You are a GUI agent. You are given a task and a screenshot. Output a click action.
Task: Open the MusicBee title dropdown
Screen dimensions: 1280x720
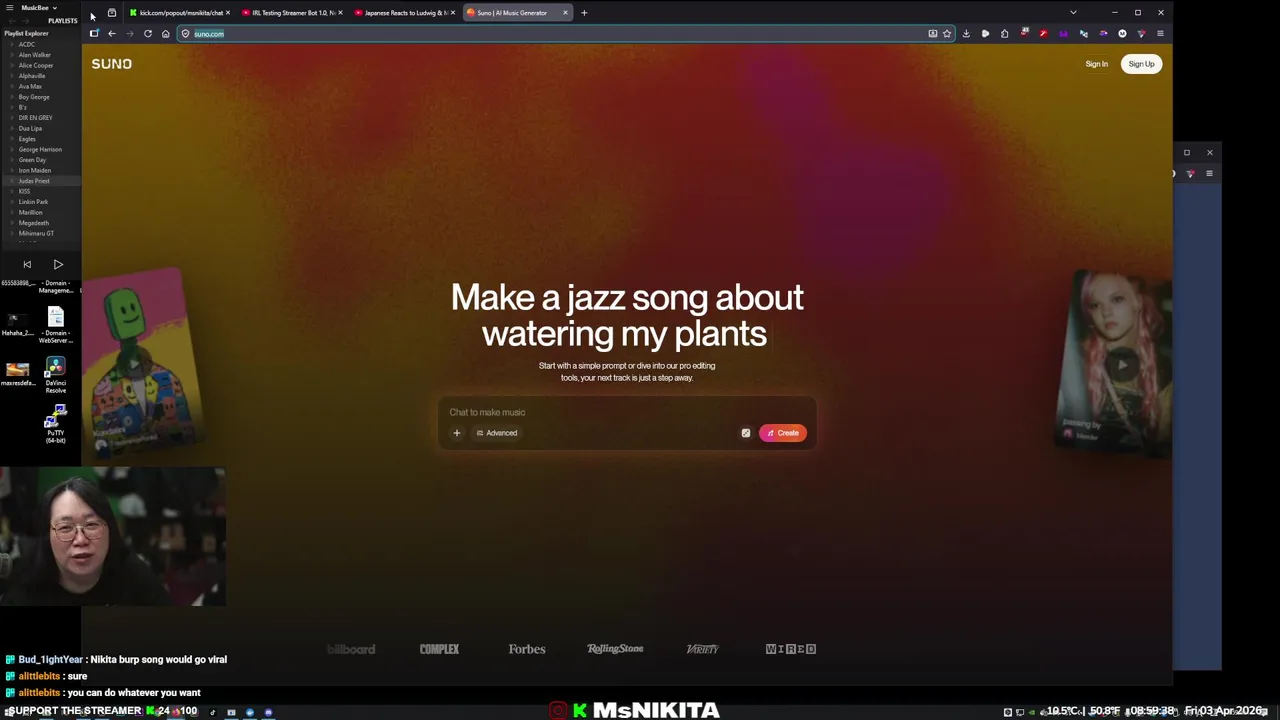pyautogui.click(x=40, y=8)
